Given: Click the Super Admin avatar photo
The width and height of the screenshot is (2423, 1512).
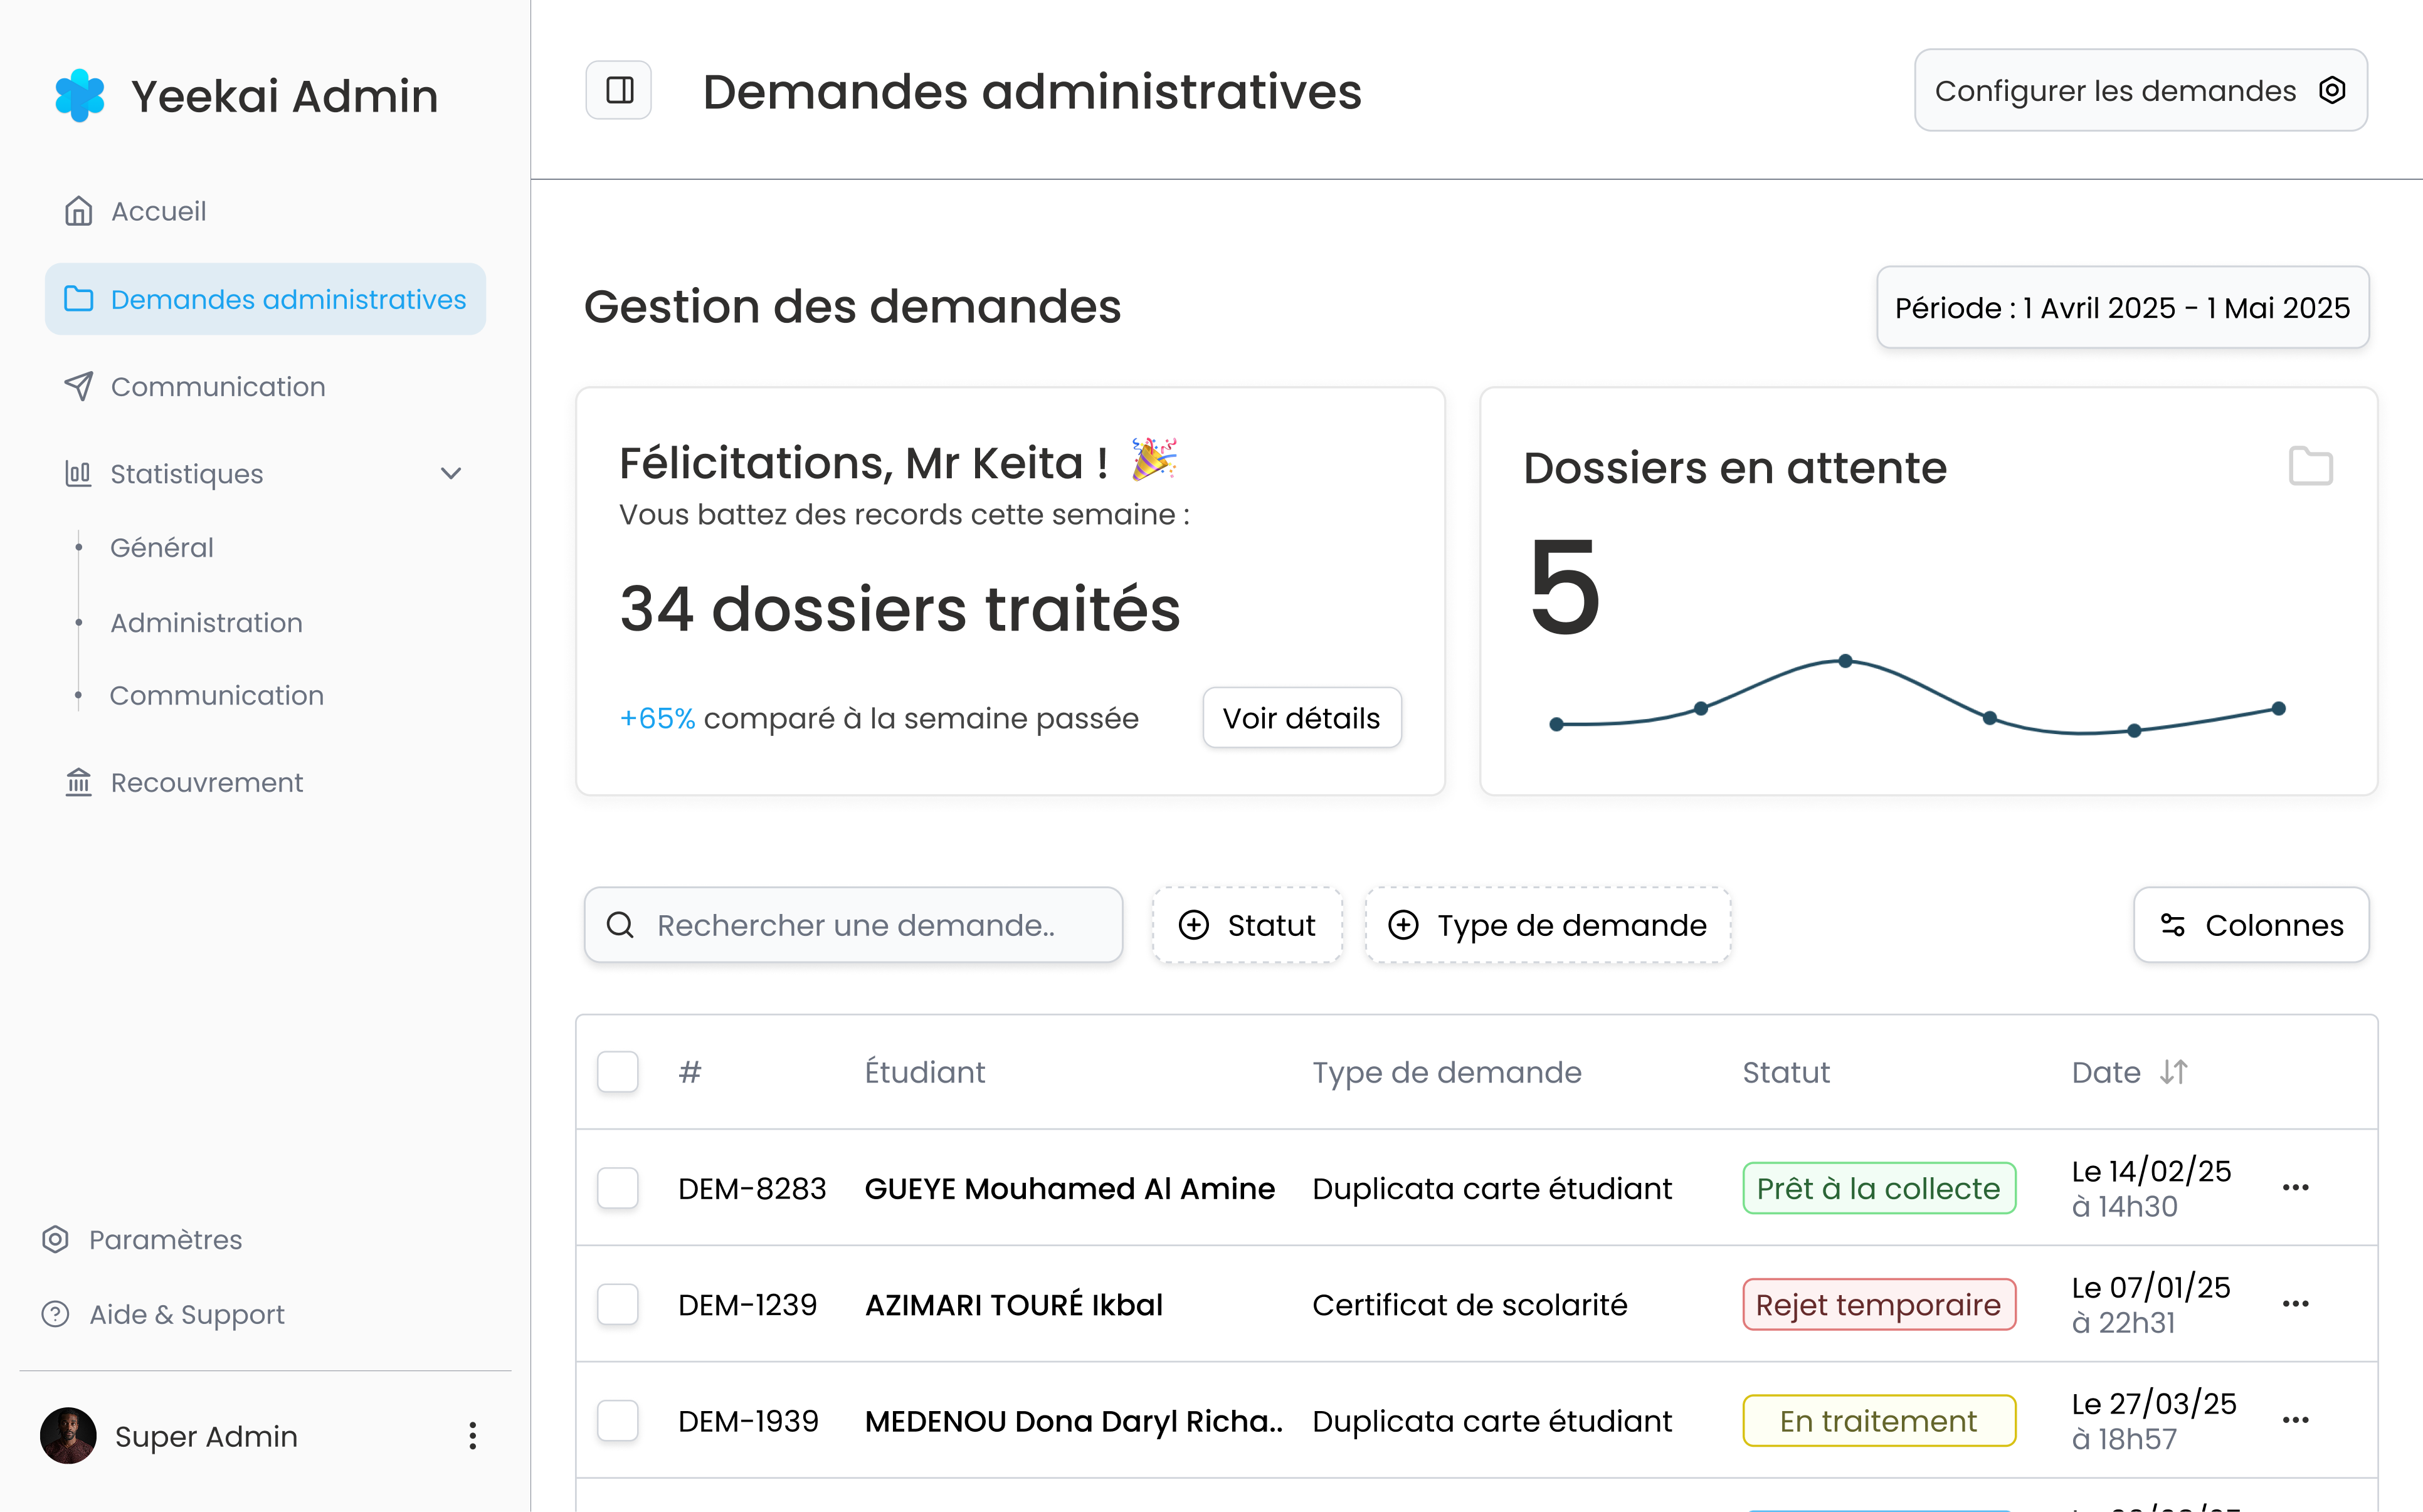Looking at the screenshot, I should tap(68, 1436).
